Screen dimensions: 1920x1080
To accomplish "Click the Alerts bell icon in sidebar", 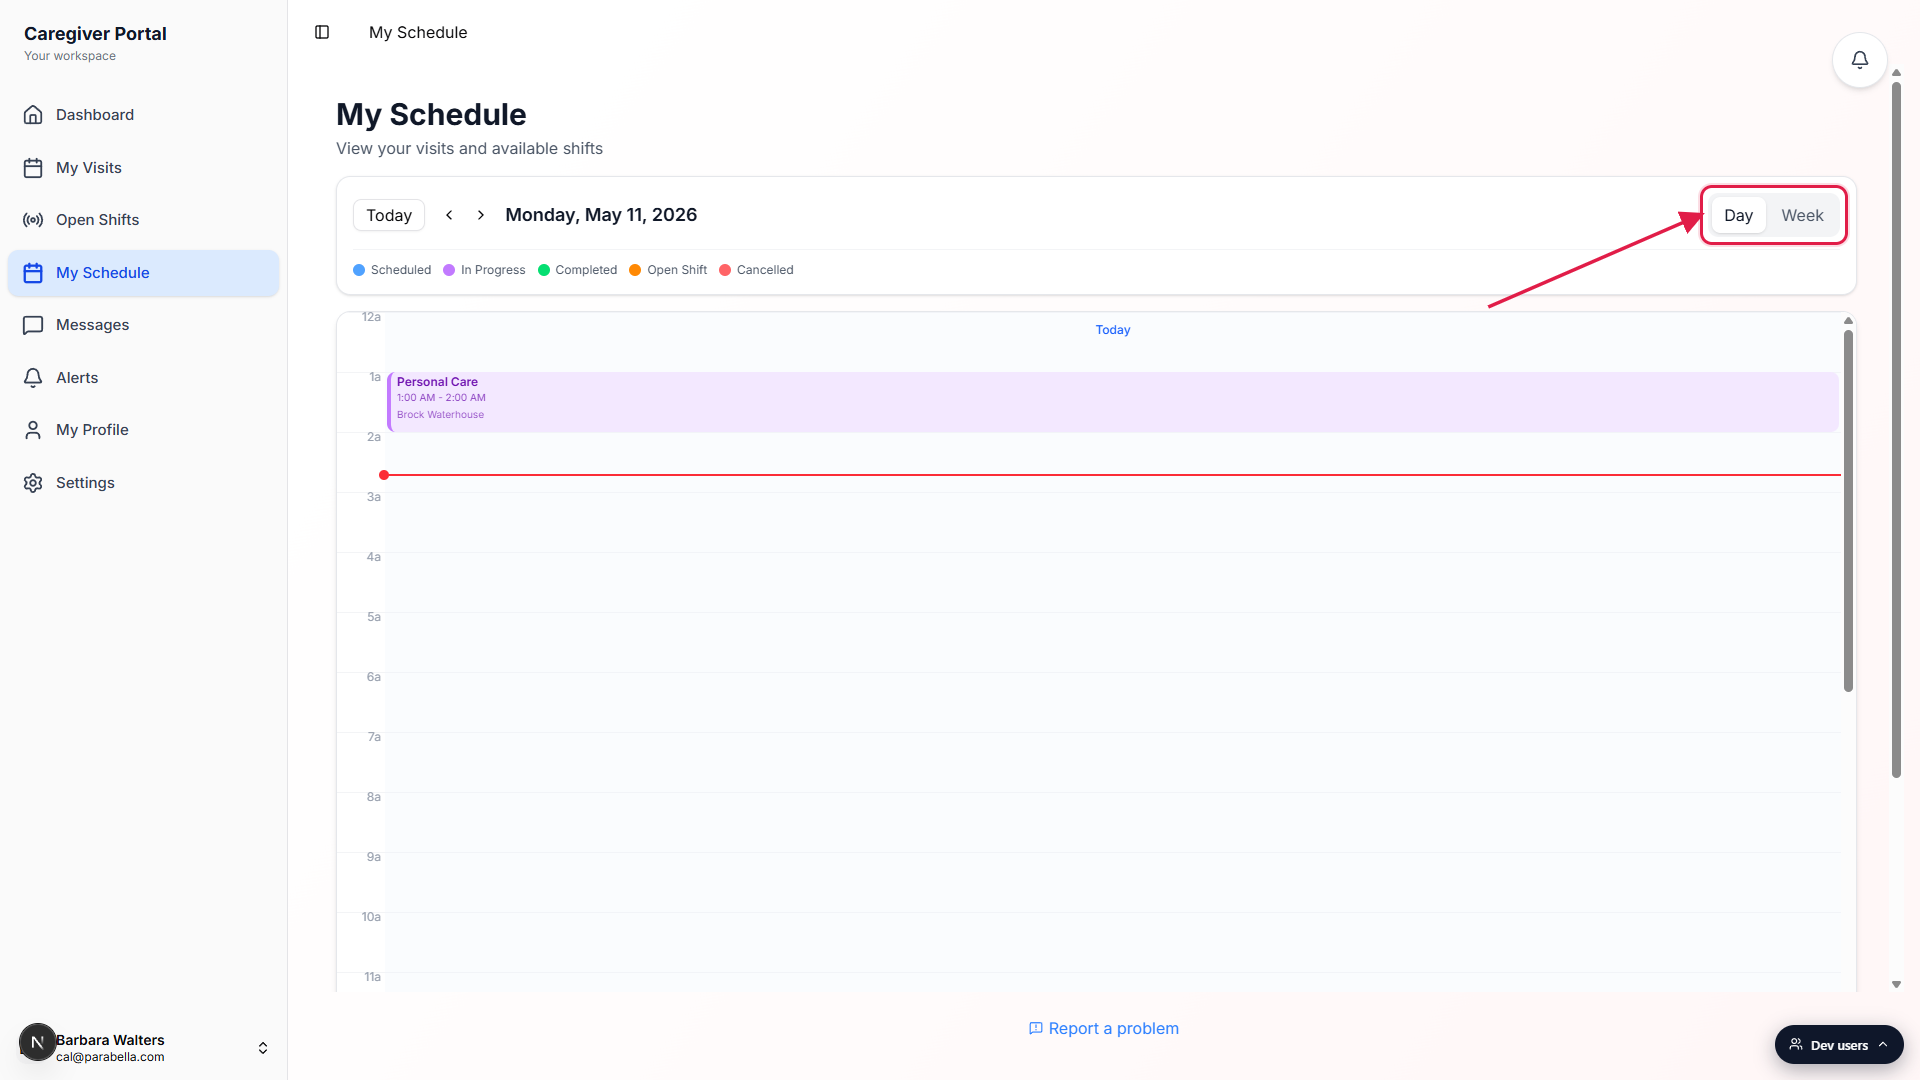I will tap(33, 378).
